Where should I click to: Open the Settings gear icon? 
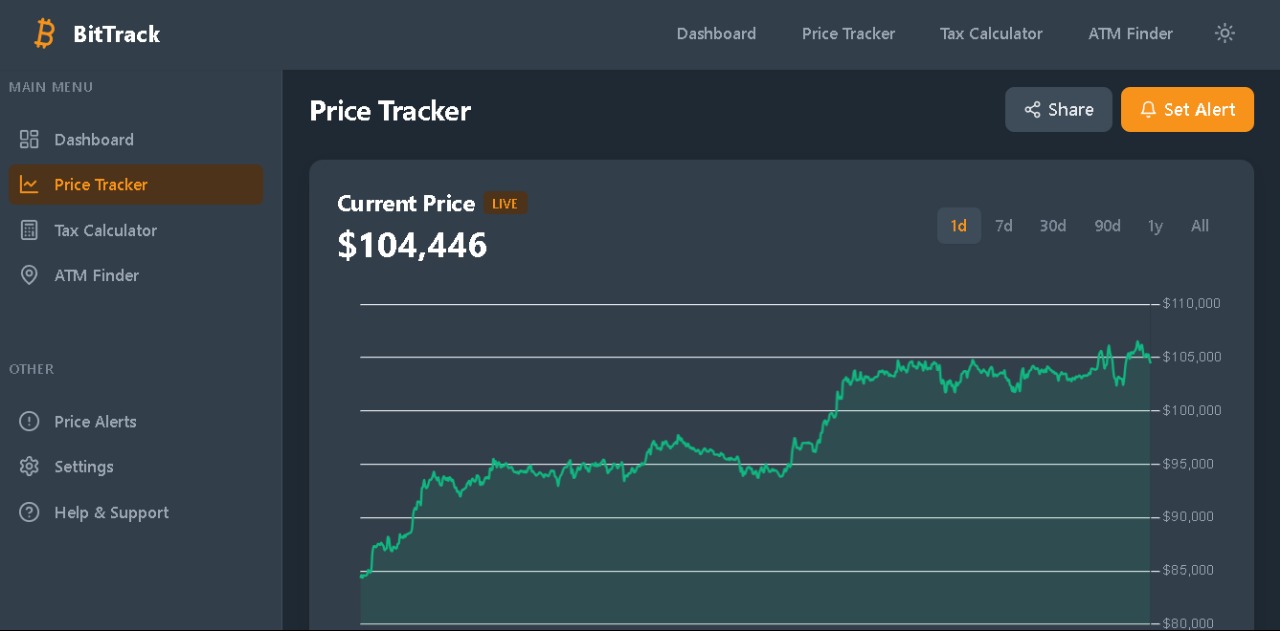(29, 466)
